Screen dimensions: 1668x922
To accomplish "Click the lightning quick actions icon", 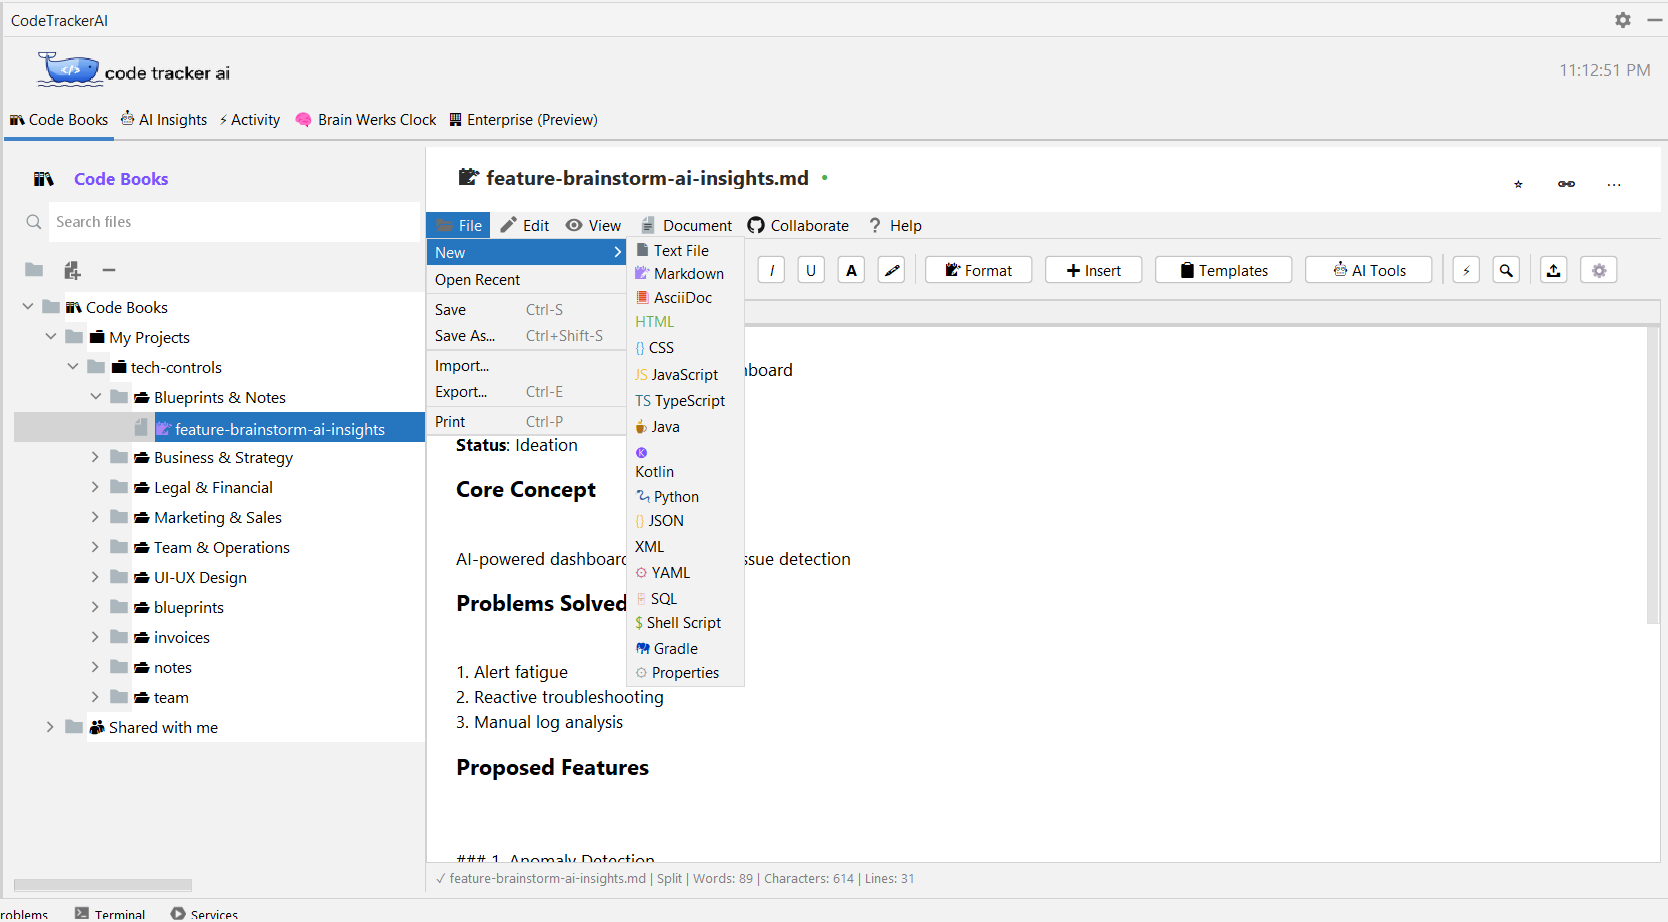I will point(1466,269).
